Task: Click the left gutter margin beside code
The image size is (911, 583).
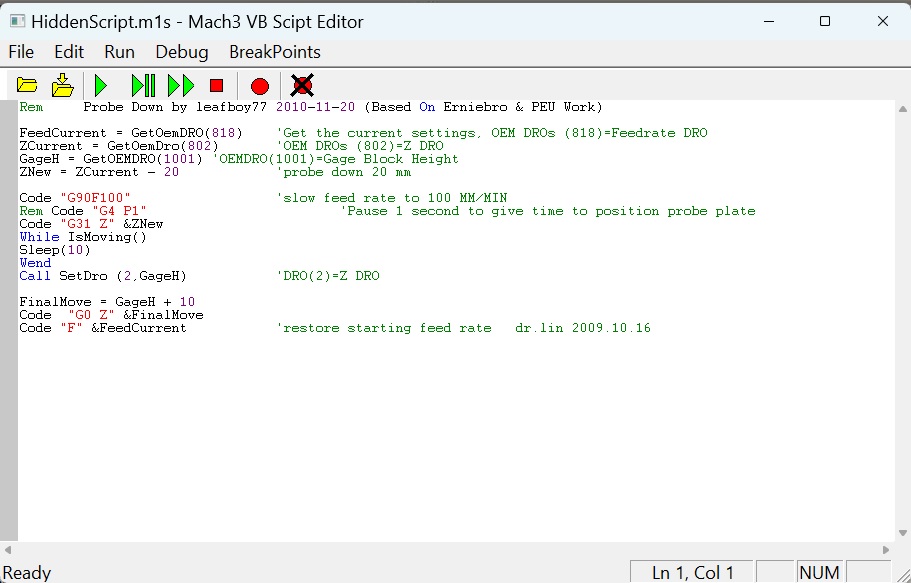Action: [9, 320]
